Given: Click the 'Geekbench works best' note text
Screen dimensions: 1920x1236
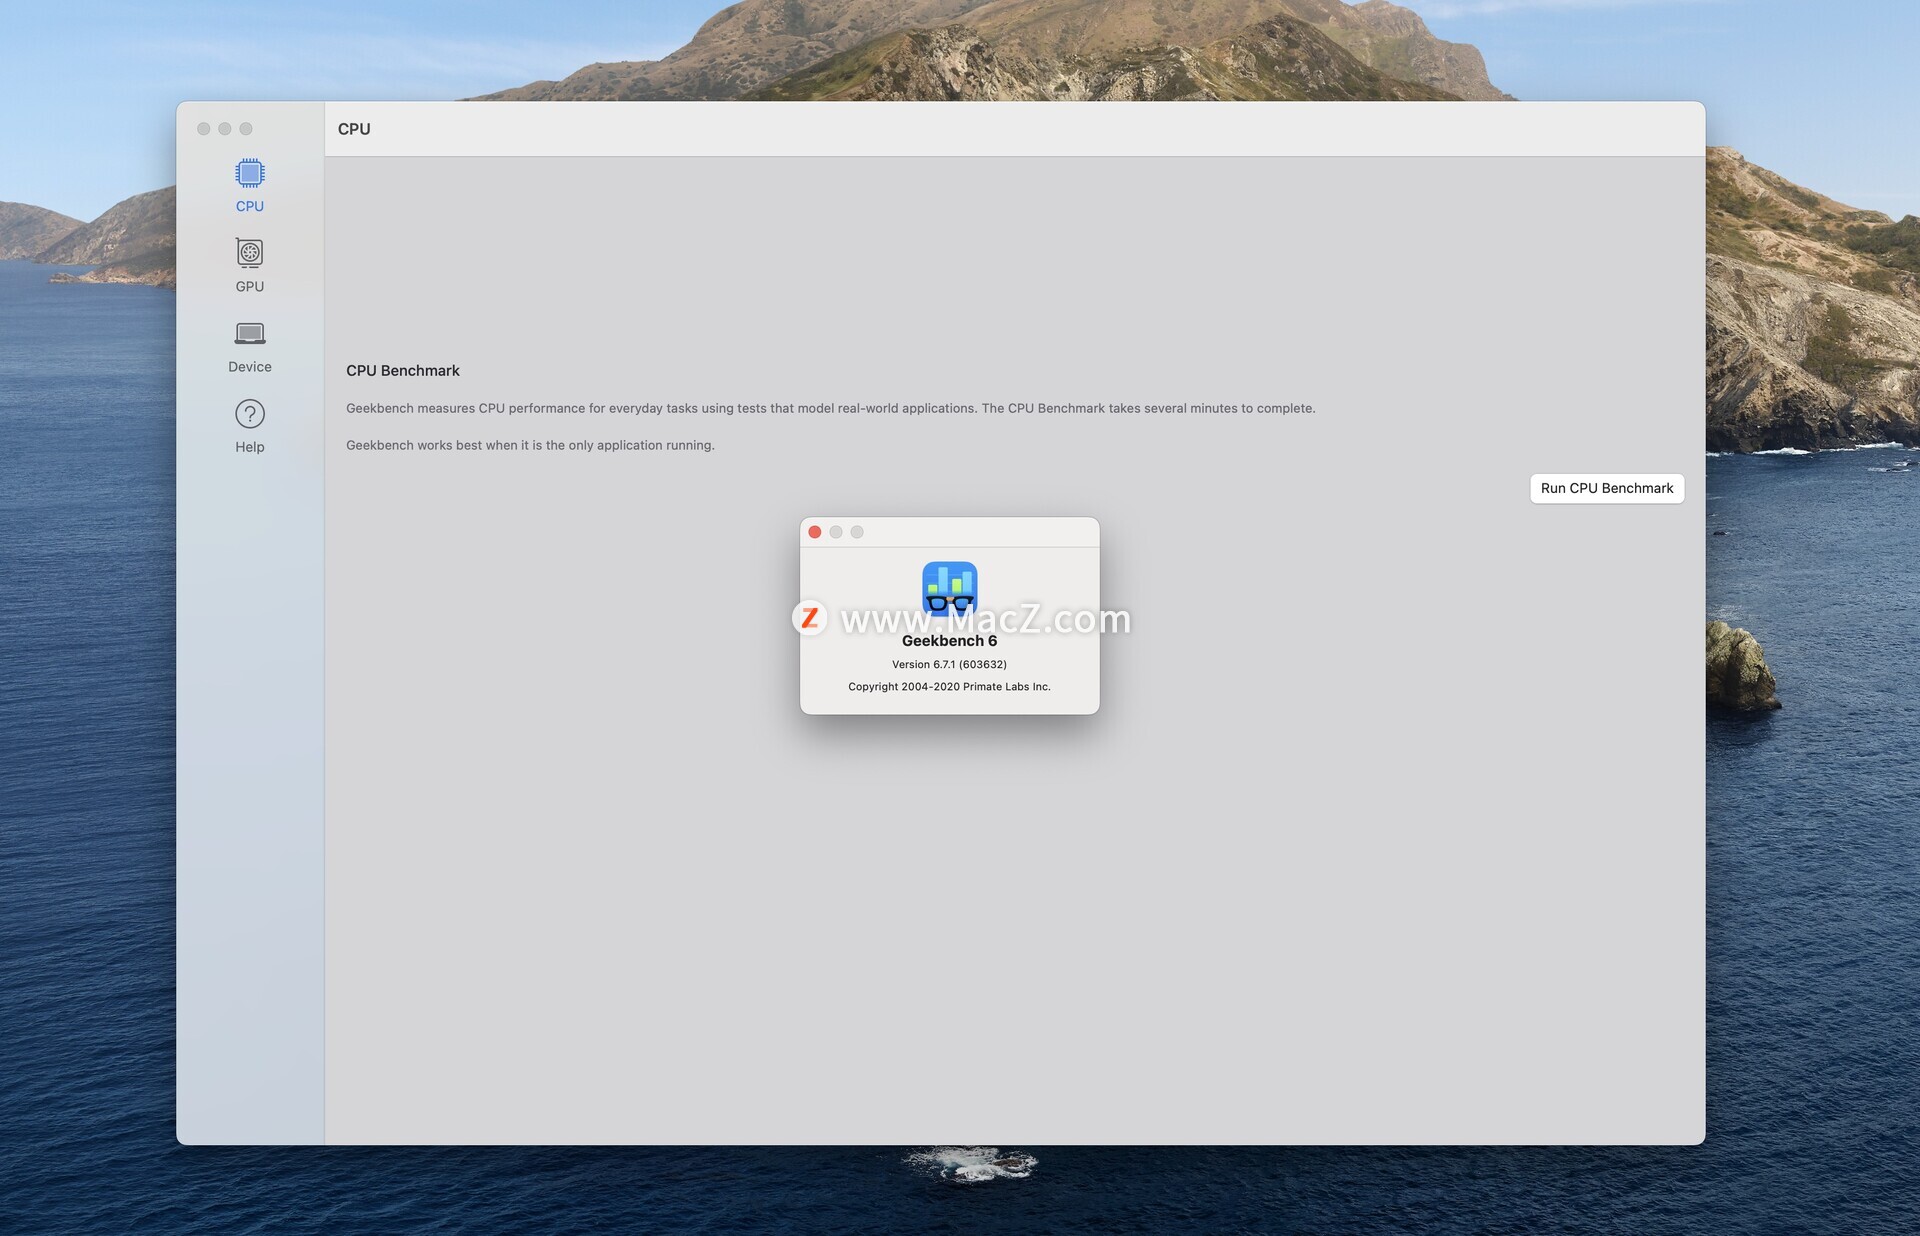Looking at the screenshot, I should 530,445.
